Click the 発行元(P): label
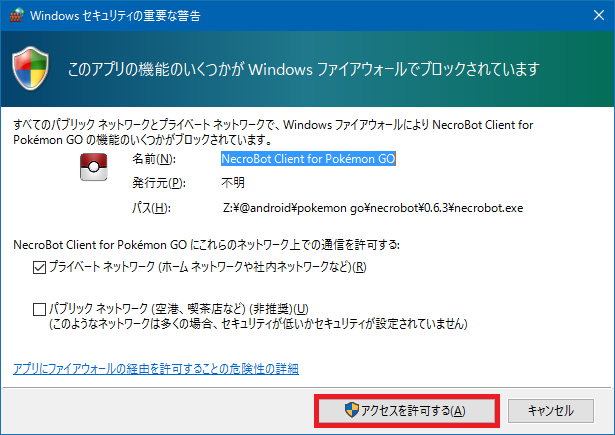Screen dimensions: 615x435 [x=159, y=183]
